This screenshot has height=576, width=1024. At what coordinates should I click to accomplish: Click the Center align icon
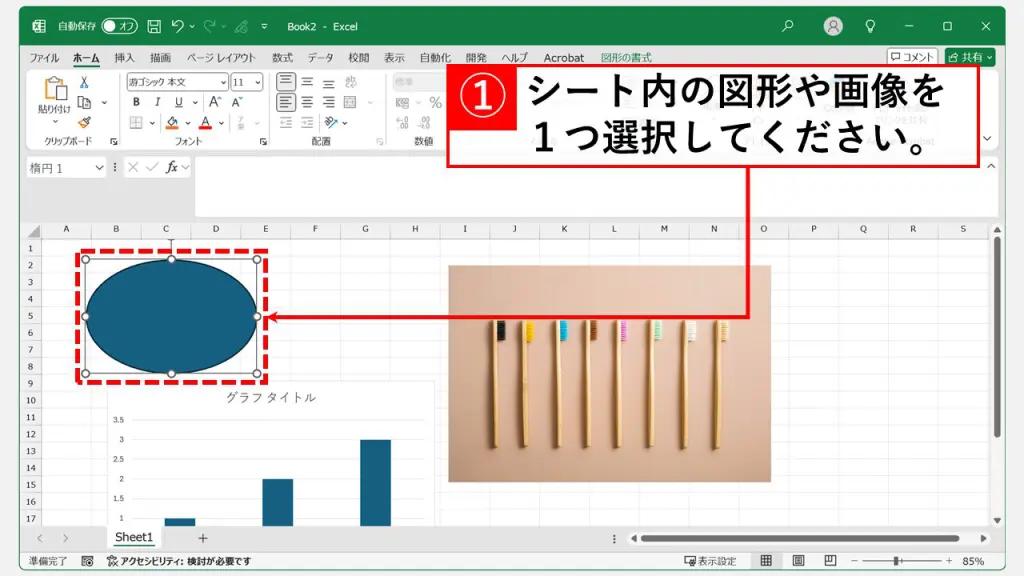pyautogui.click(x=308, y=102)
